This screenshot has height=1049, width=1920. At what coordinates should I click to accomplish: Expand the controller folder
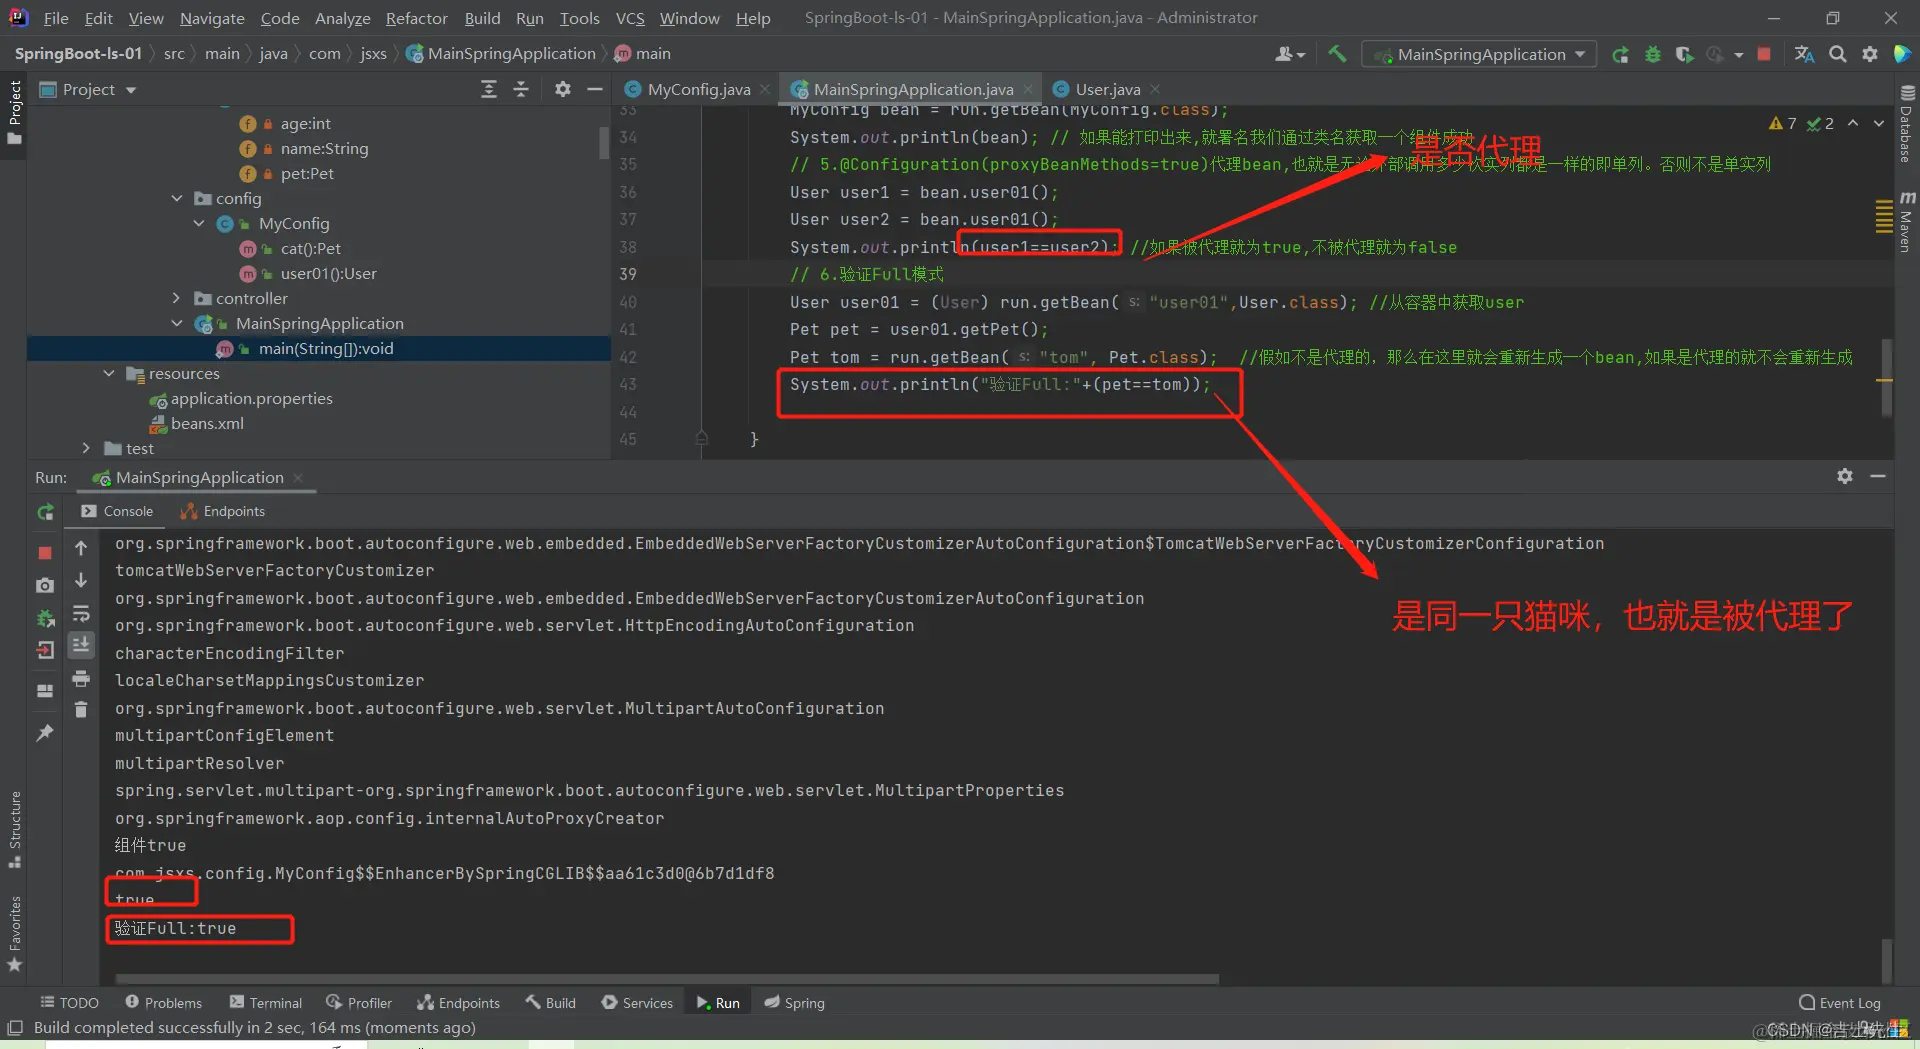(x=177, y=298)
